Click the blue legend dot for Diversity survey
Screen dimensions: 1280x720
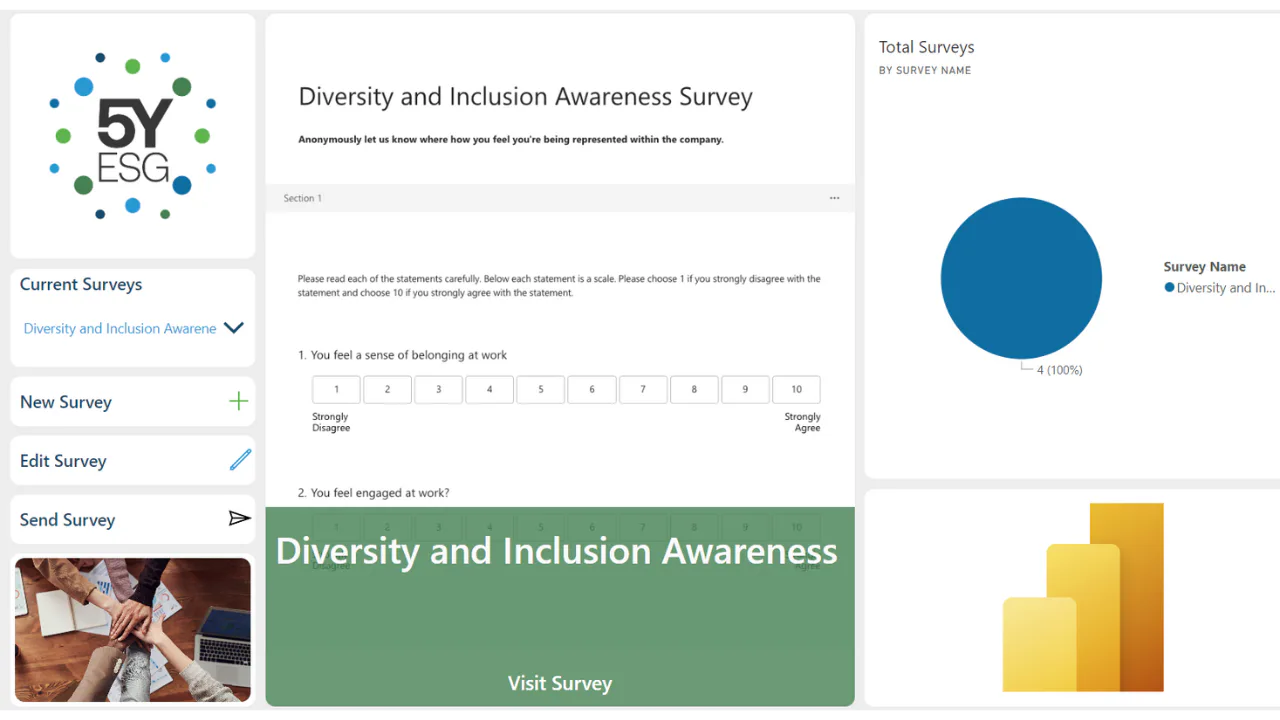1169,287
